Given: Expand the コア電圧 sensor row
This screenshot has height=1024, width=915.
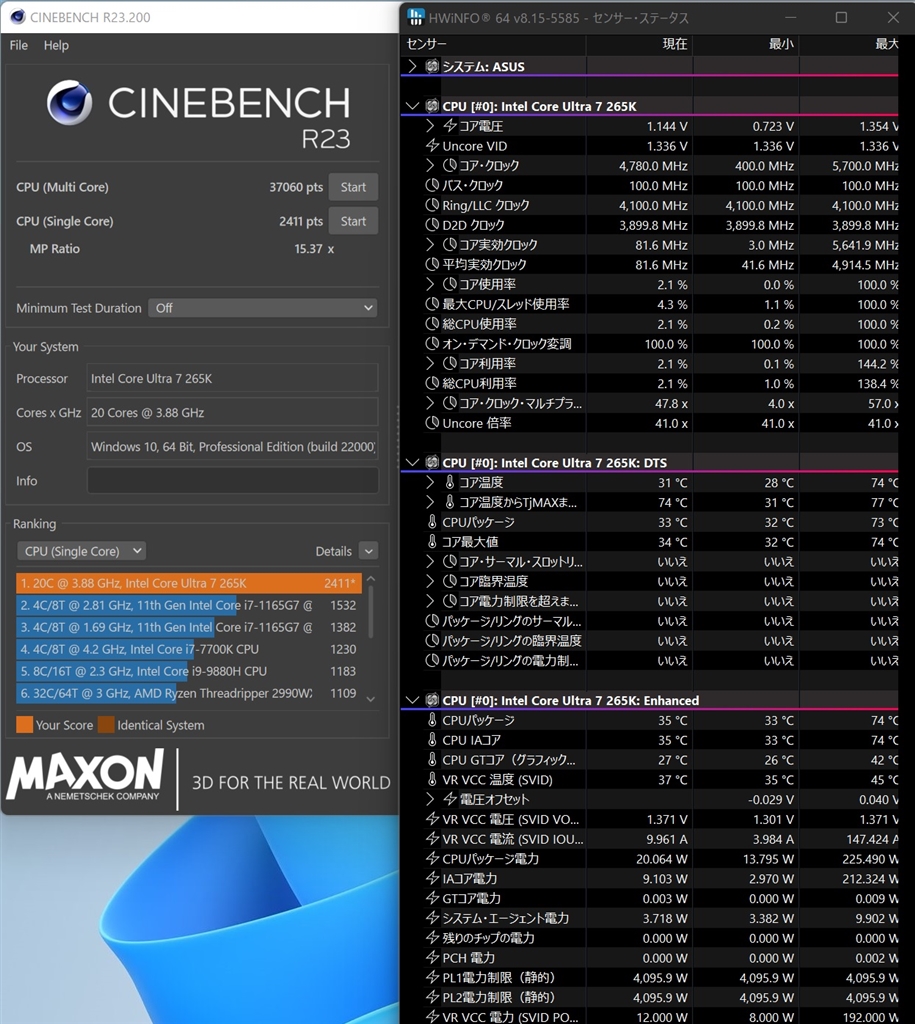Looking at the screenshot, I should pos(430,125).
